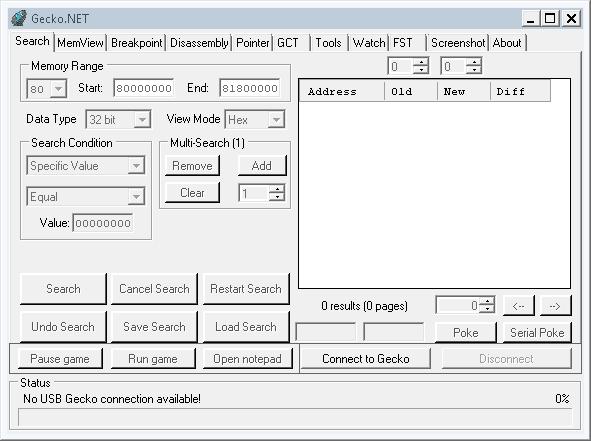Click Add in Multi-Search
The width and height of the screenshot is (591, 441).
coord(262,166)
